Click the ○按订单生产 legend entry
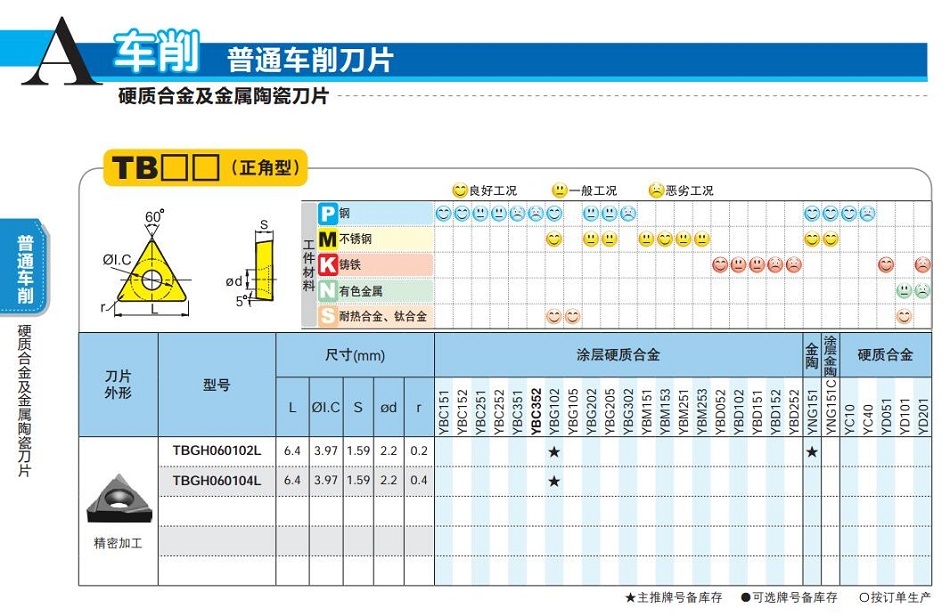Viewport: 950px width, 616px height. [895, 598]
